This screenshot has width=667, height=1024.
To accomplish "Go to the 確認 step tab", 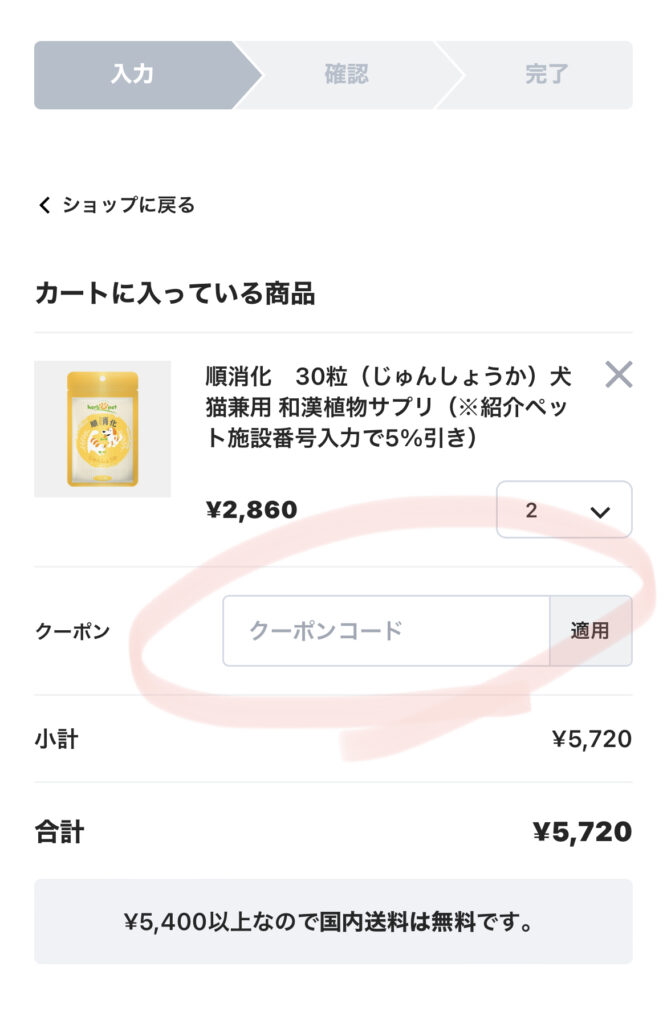I will (346, 75).
